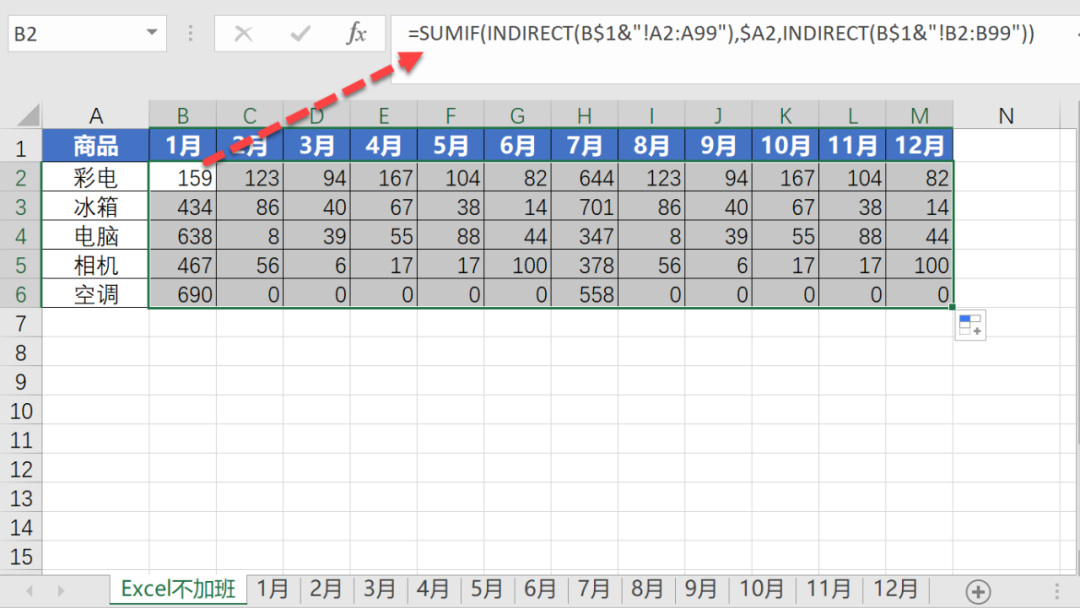
Task: Click the Enter checkmark formula button
Action: coord(300,33)
